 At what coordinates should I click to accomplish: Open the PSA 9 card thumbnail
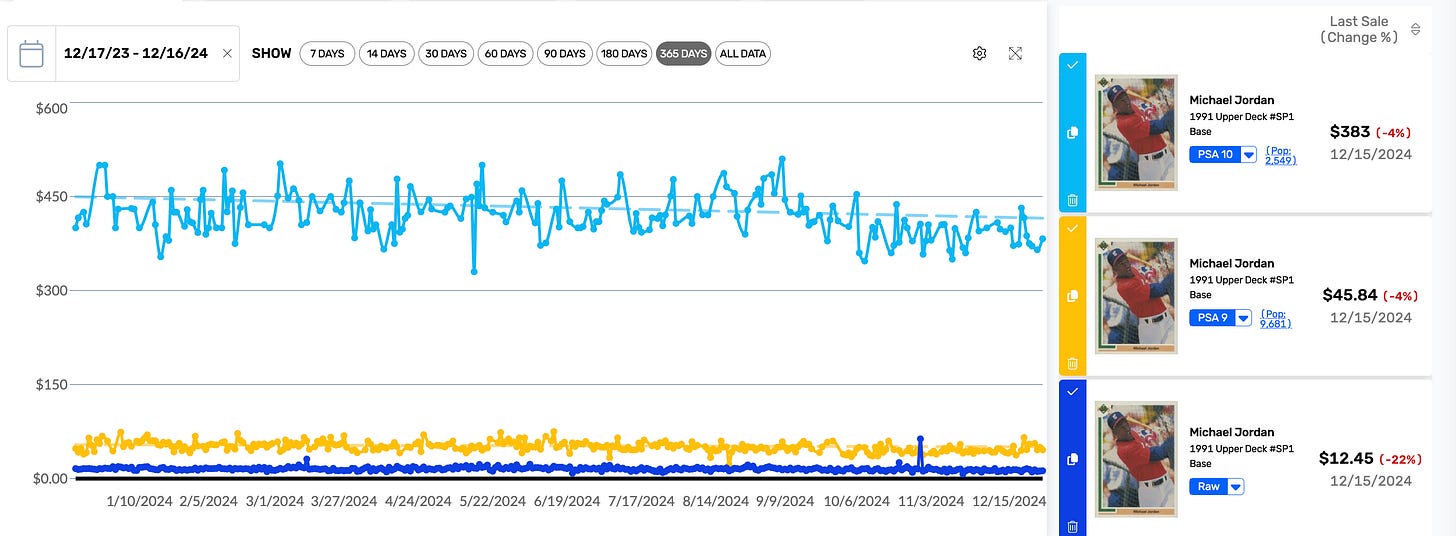pyautogui.click(x=1136, y=296)
